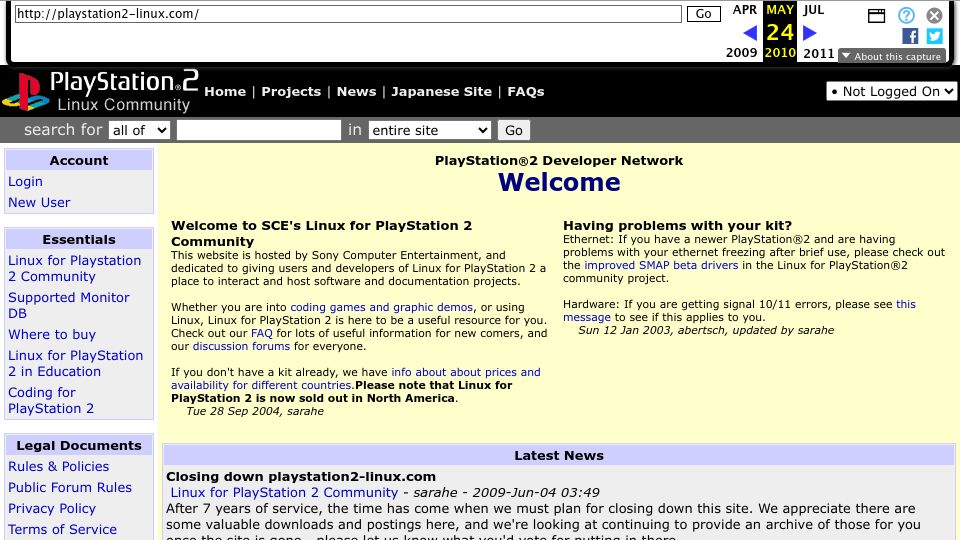Open the capture window icon in toolbar
This screenshot has width=960, height=540.
(877, 15)
